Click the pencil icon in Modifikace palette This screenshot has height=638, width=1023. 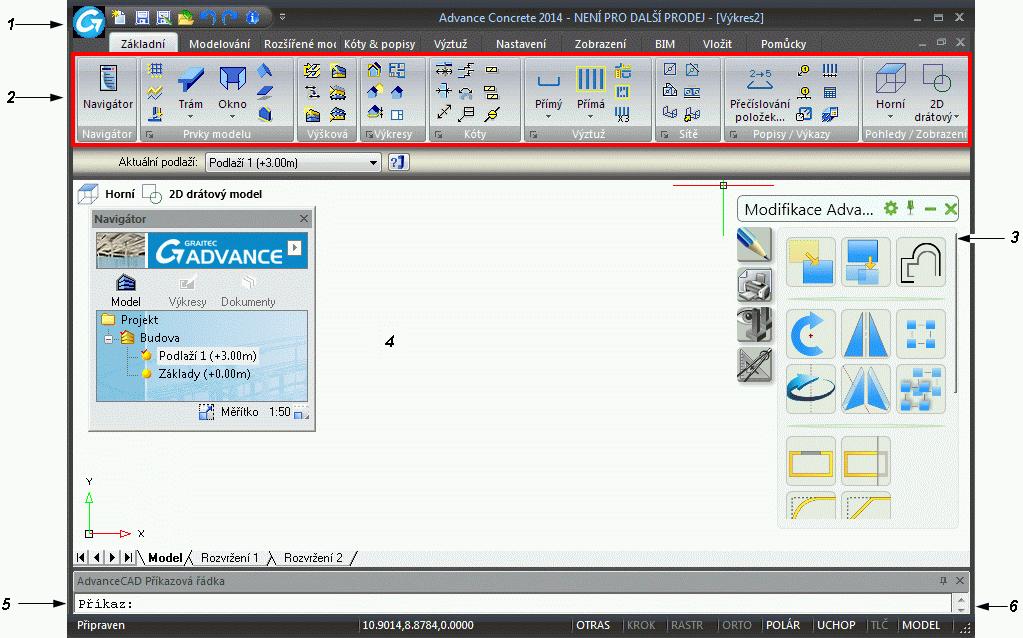(x=754, y=244)
